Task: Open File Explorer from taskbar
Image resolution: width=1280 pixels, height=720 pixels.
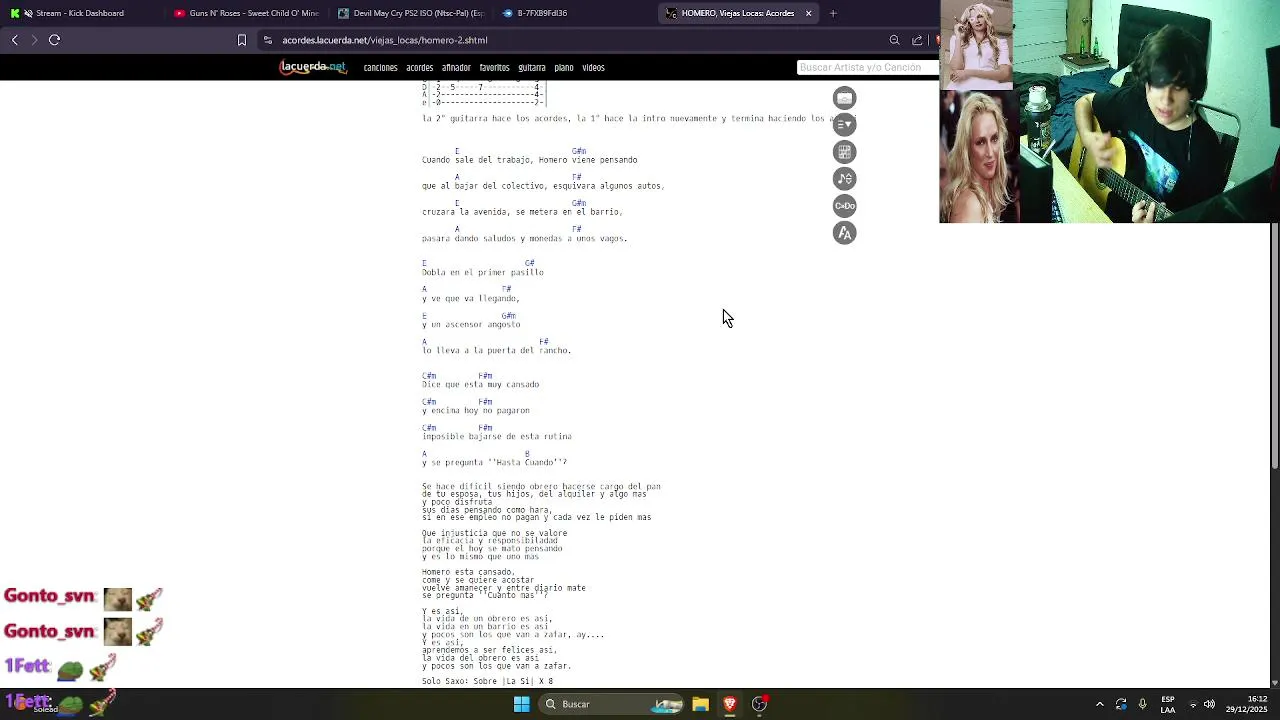Action: coord(700,704)
